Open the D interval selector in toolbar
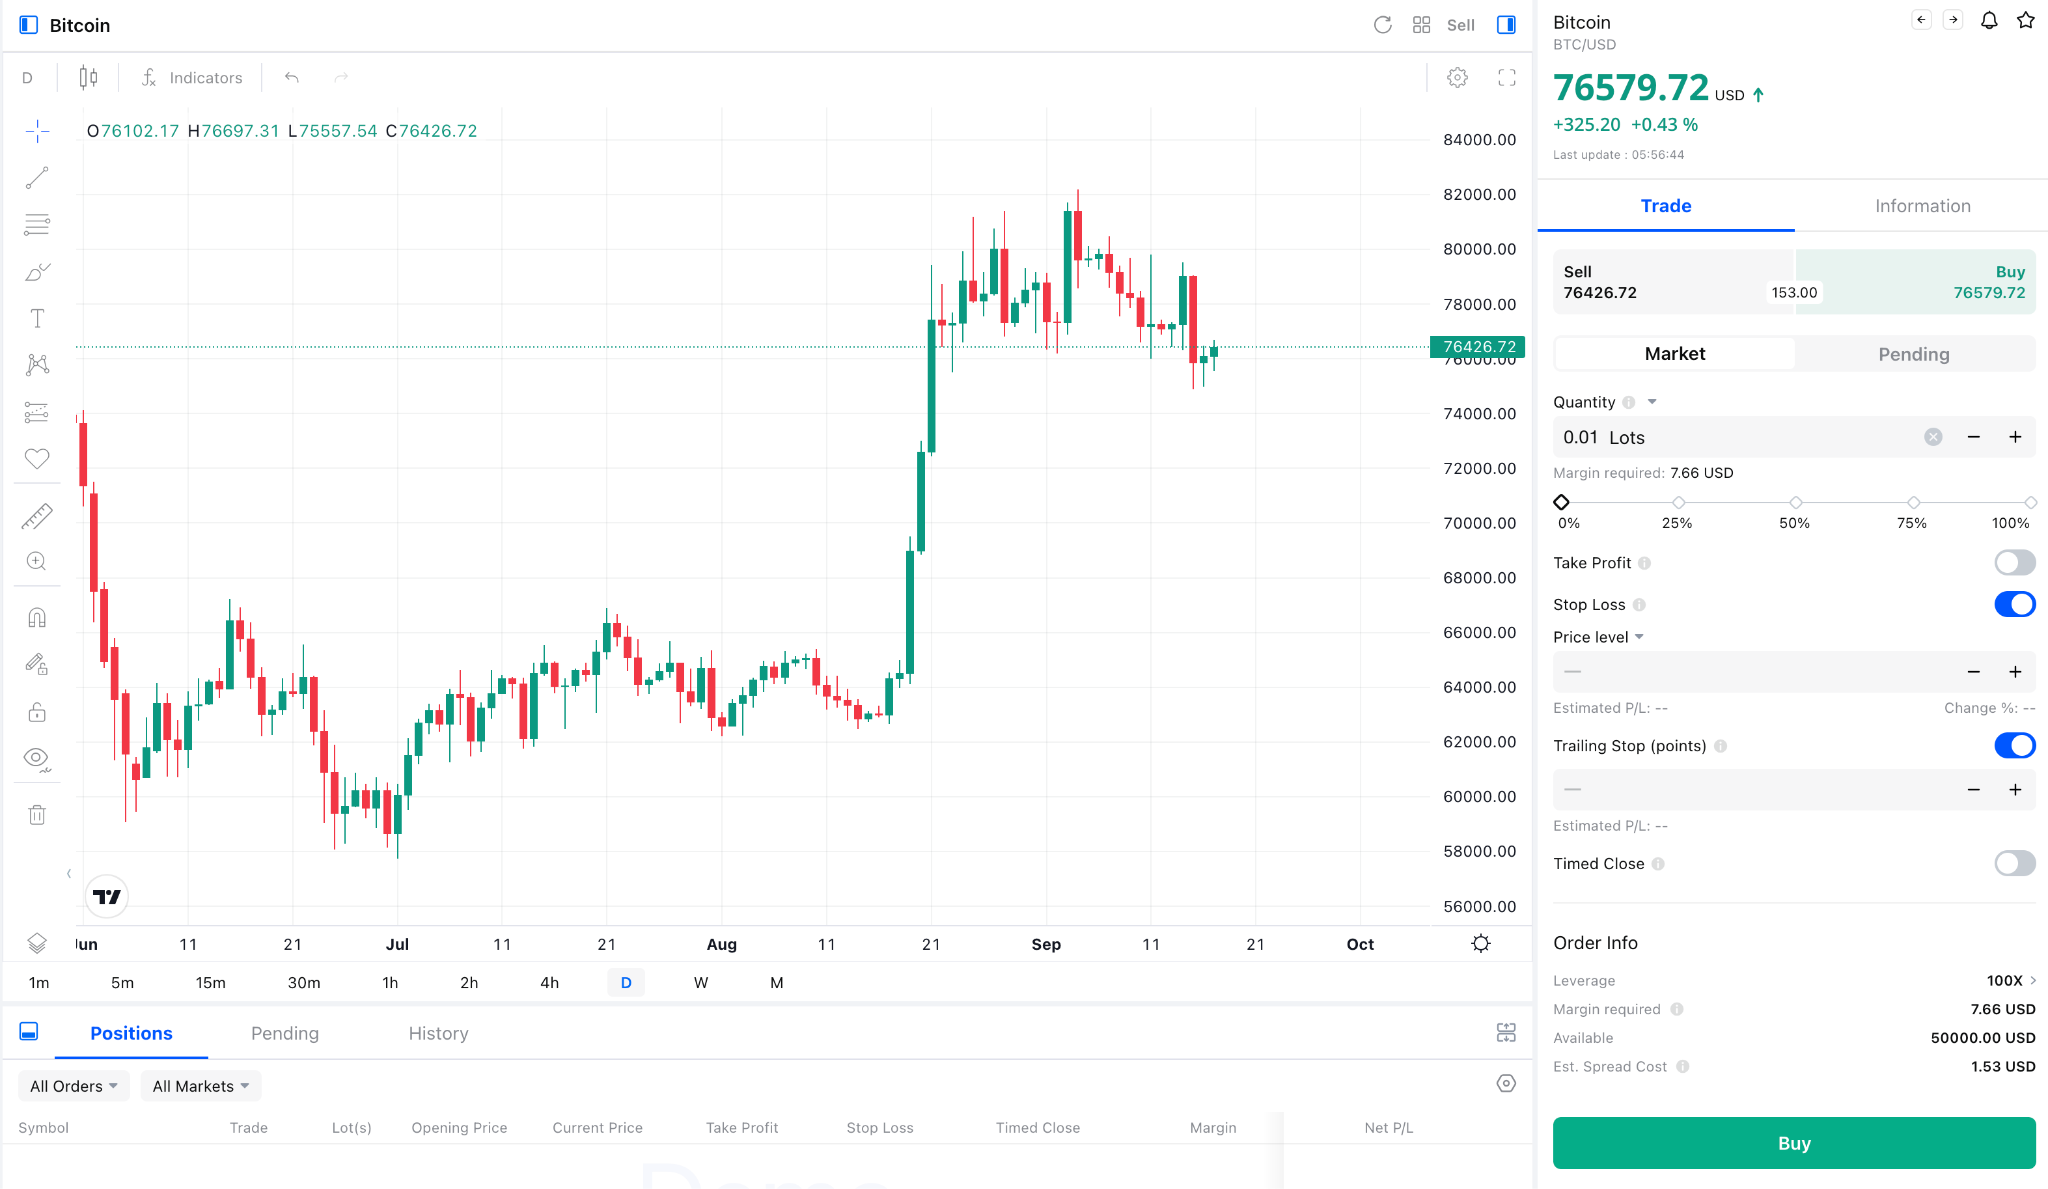Image resolution: width=2048 pixels, height=1189 pixels. tap(27, 78)
